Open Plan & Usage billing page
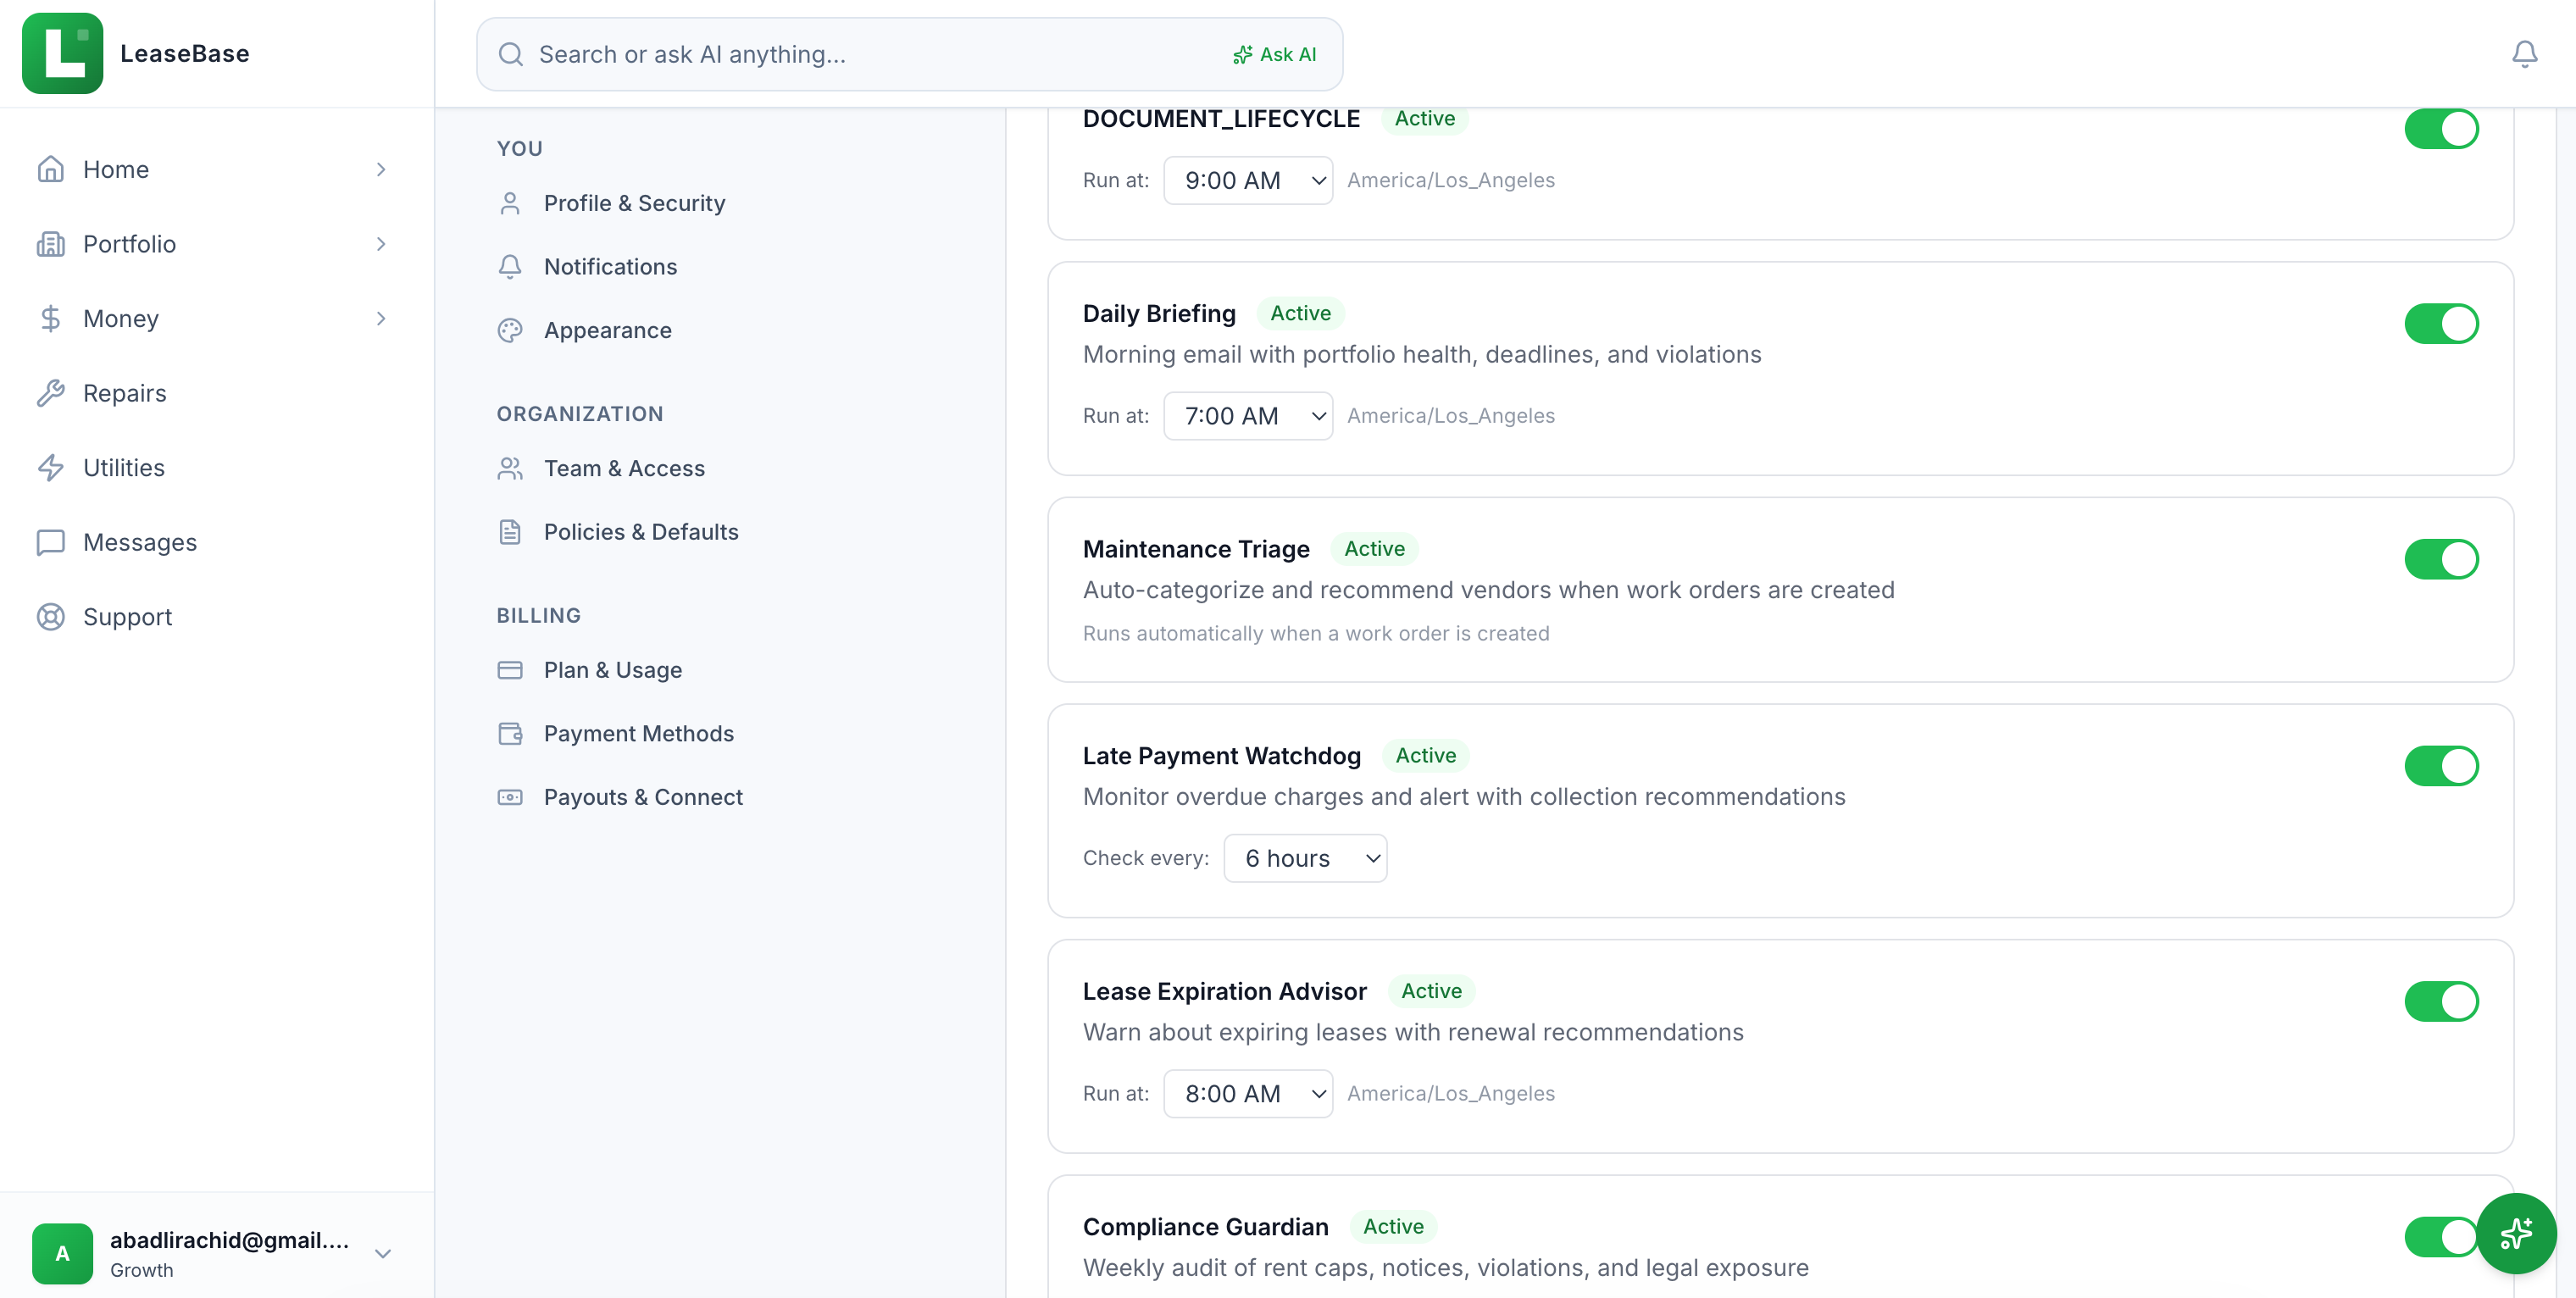 (x=613, y=670)
